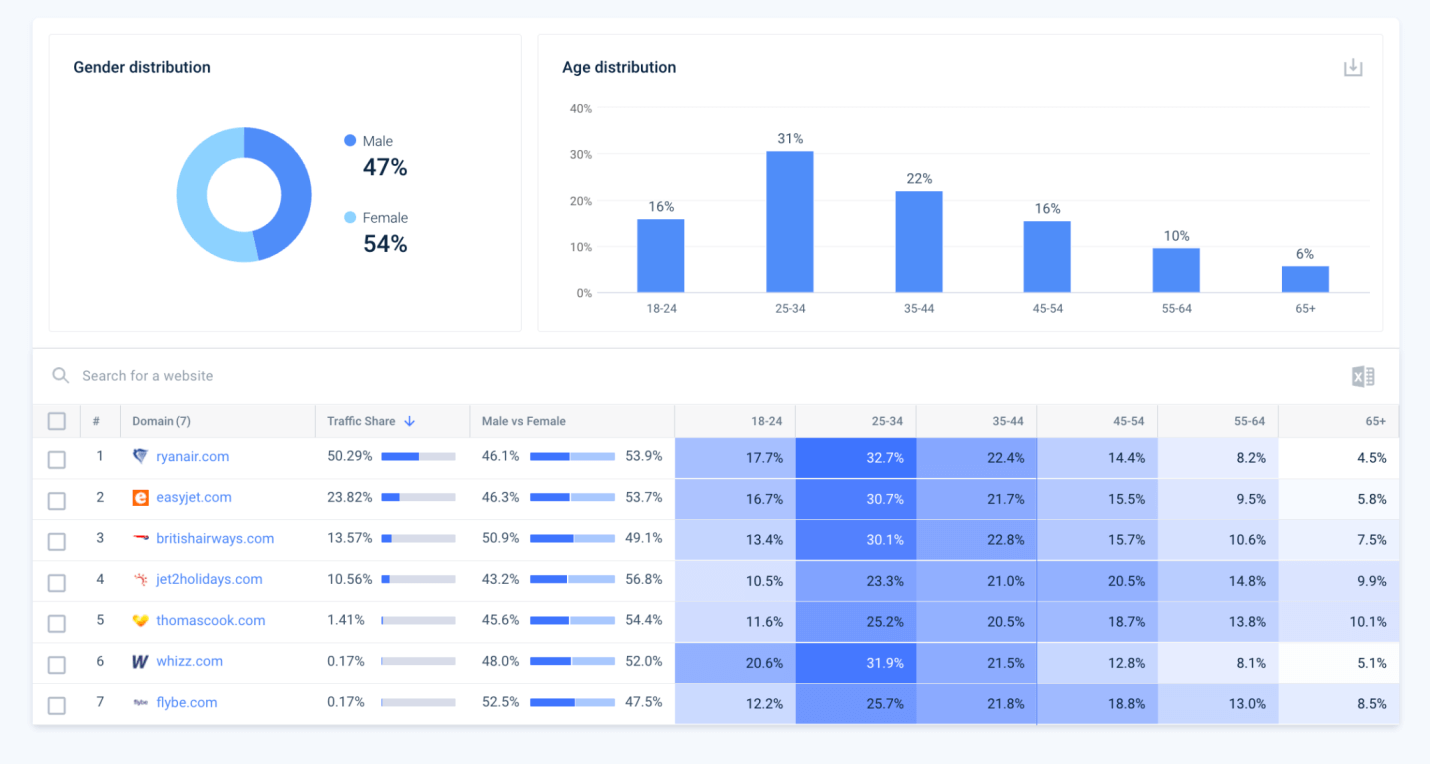Click the Male legend blue dot

tap(350, 141)
